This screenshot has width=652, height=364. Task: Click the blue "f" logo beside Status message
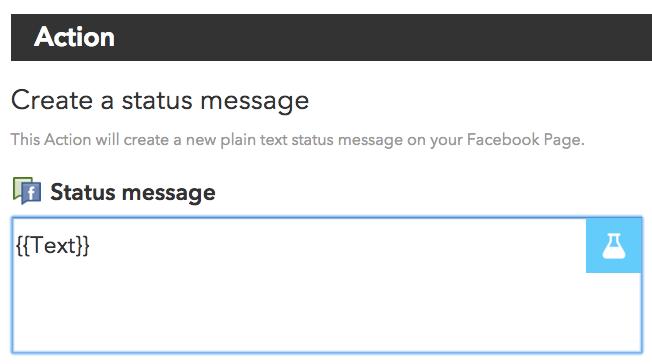31,193
